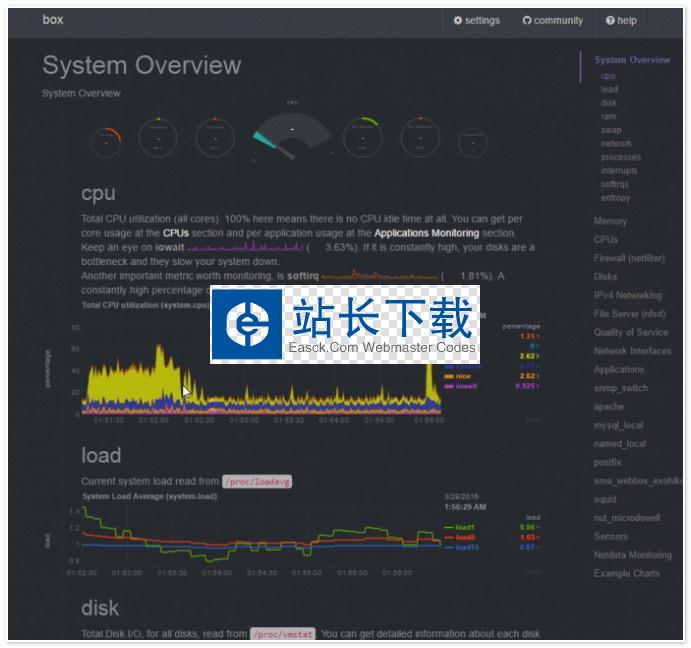Jump to interrupts in the sidebar submenu
Image resolution: width=691 pixels, height=648 pixels.
619,171
